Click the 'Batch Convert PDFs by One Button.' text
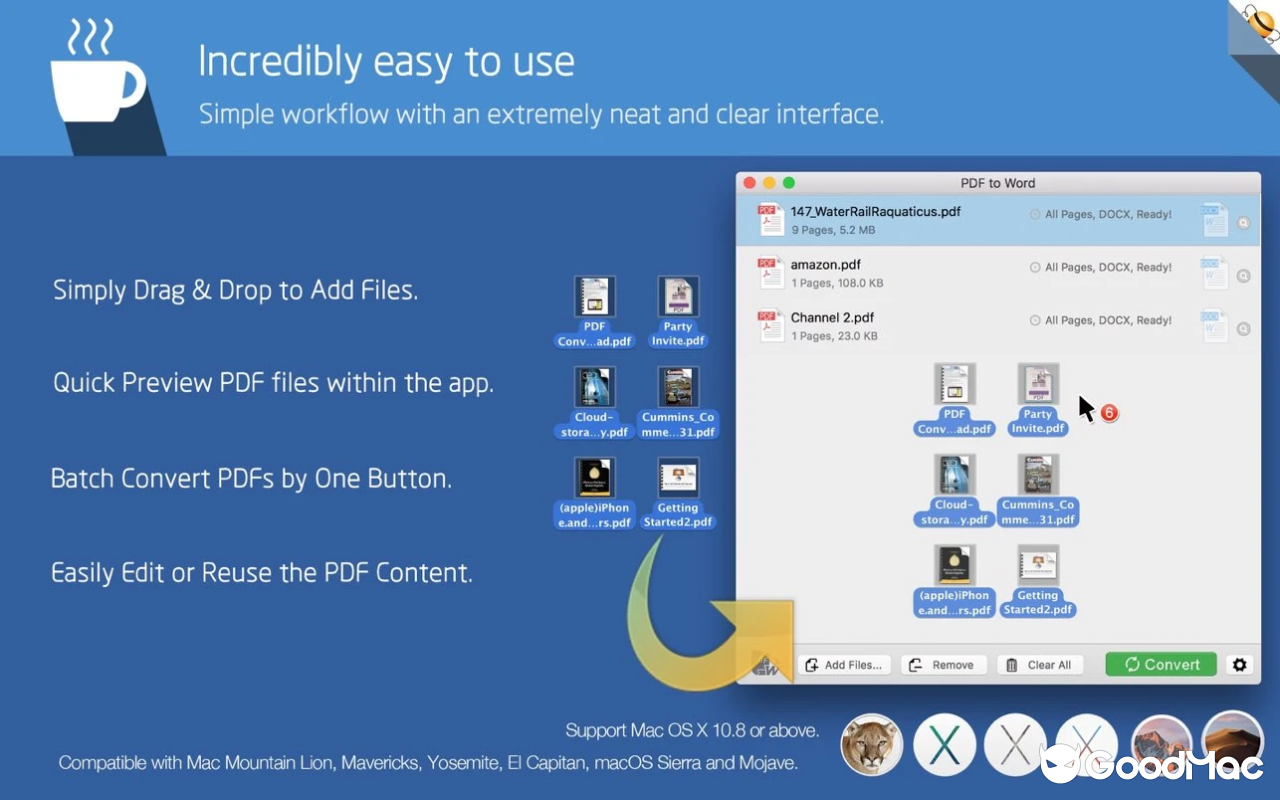The image size is (1280, 800). 251,478
